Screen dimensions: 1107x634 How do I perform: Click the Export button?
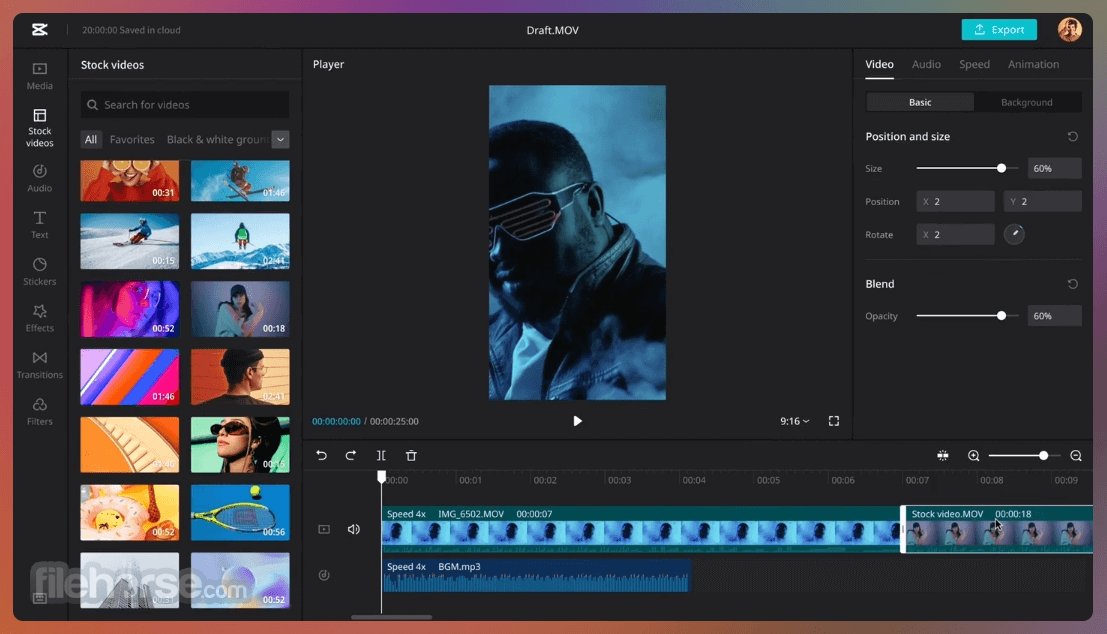tap(999, 30)
